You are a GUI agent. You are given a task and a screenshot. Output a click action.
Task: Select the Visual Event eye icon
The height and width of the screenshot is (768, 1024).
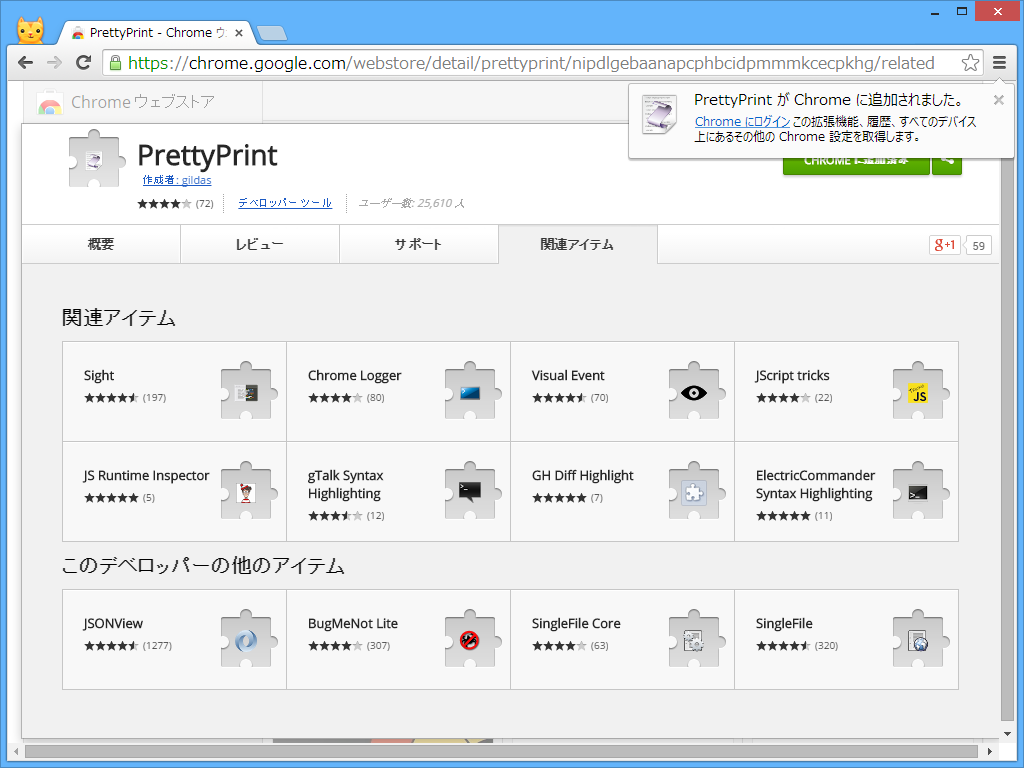coord(693,392)
